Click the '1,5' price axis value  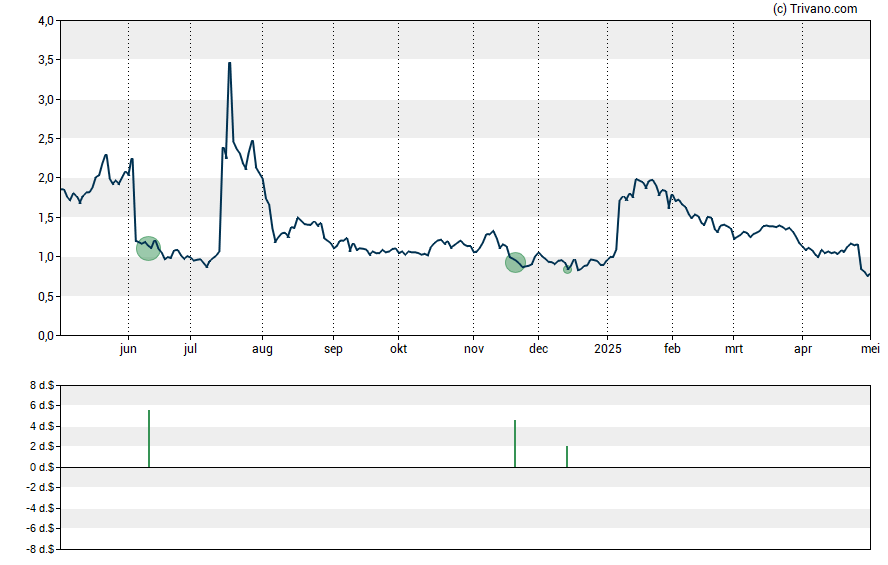point(46,218)
